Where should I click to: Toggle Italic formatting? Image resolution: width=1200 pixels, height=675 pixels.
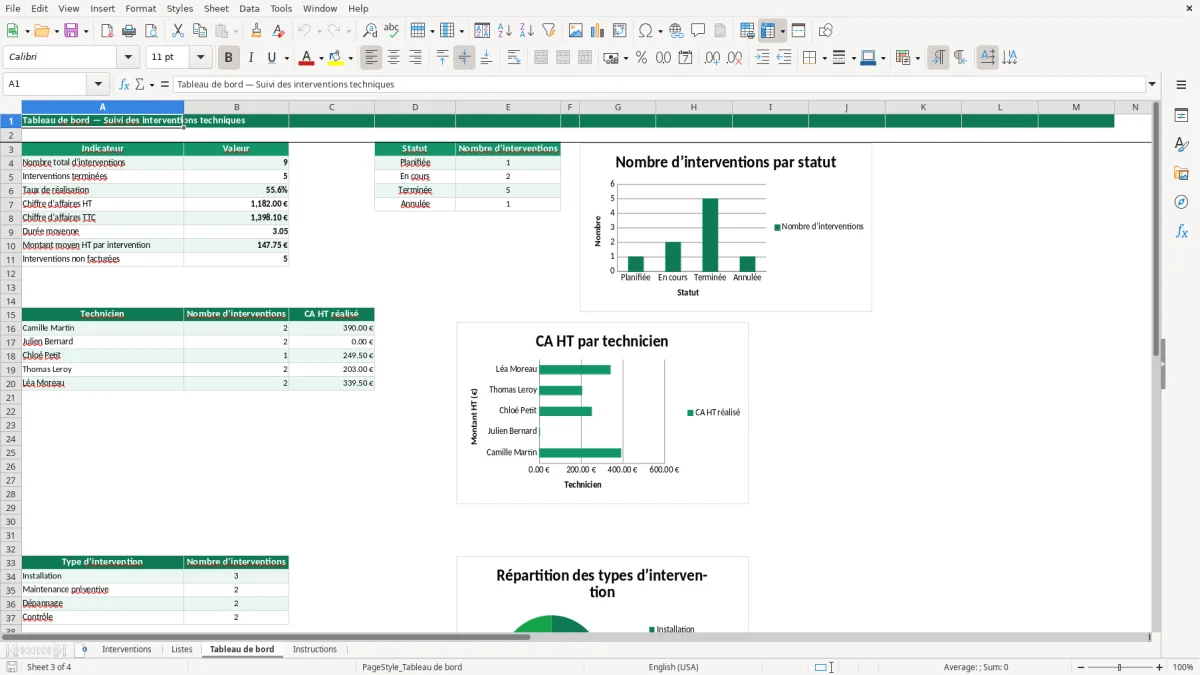[x=251, y=58]
